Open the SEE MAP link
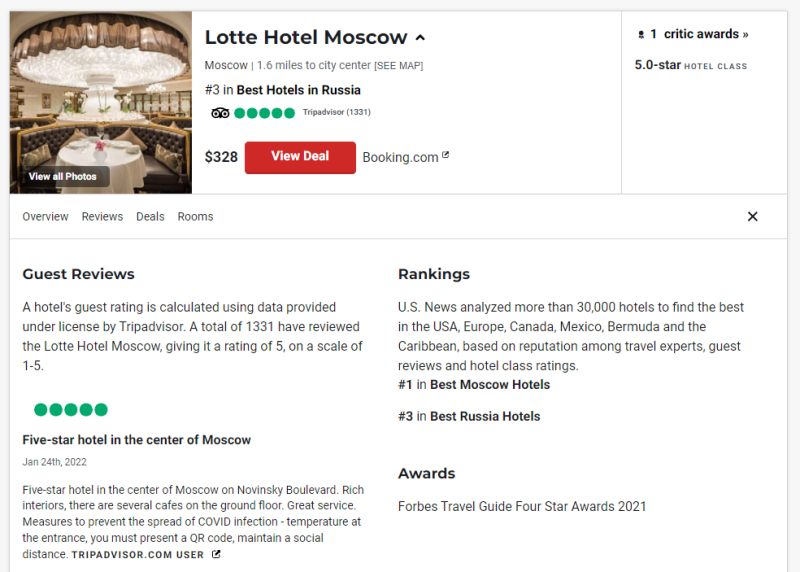The width and height of the screenshot is (800, 572). pyautogui.click(x=398, y=66)
